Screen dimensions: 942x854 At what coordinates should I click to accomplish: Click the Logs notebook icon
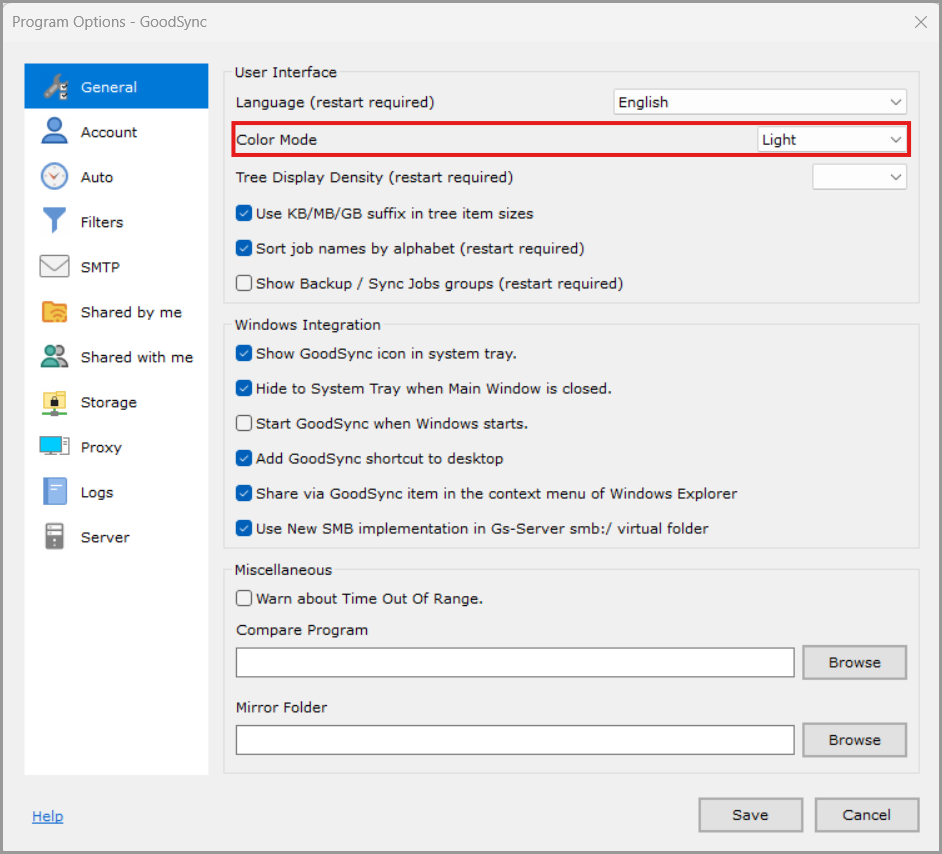pyautogui.click(x=55, y=491)
